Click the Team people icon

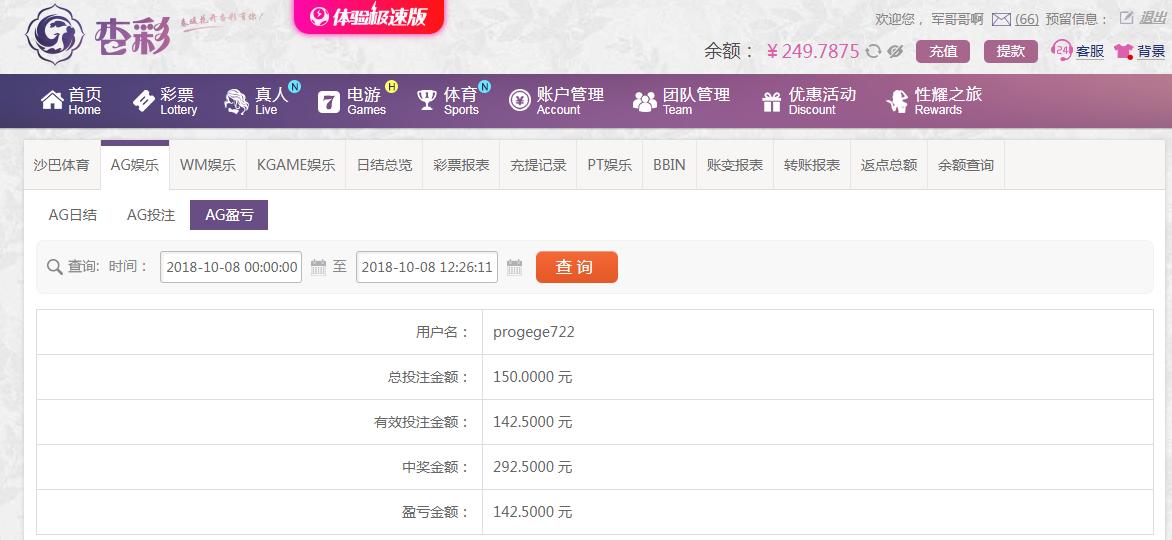coord(644,102)
